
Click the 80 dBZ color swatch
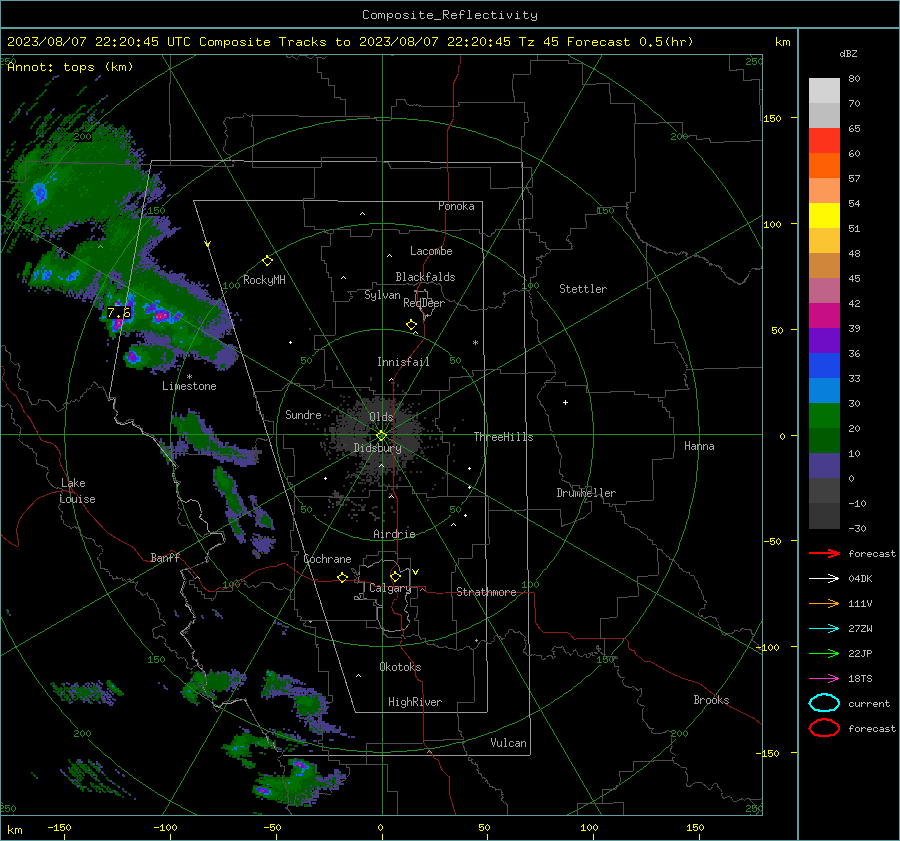click(824, 90)
